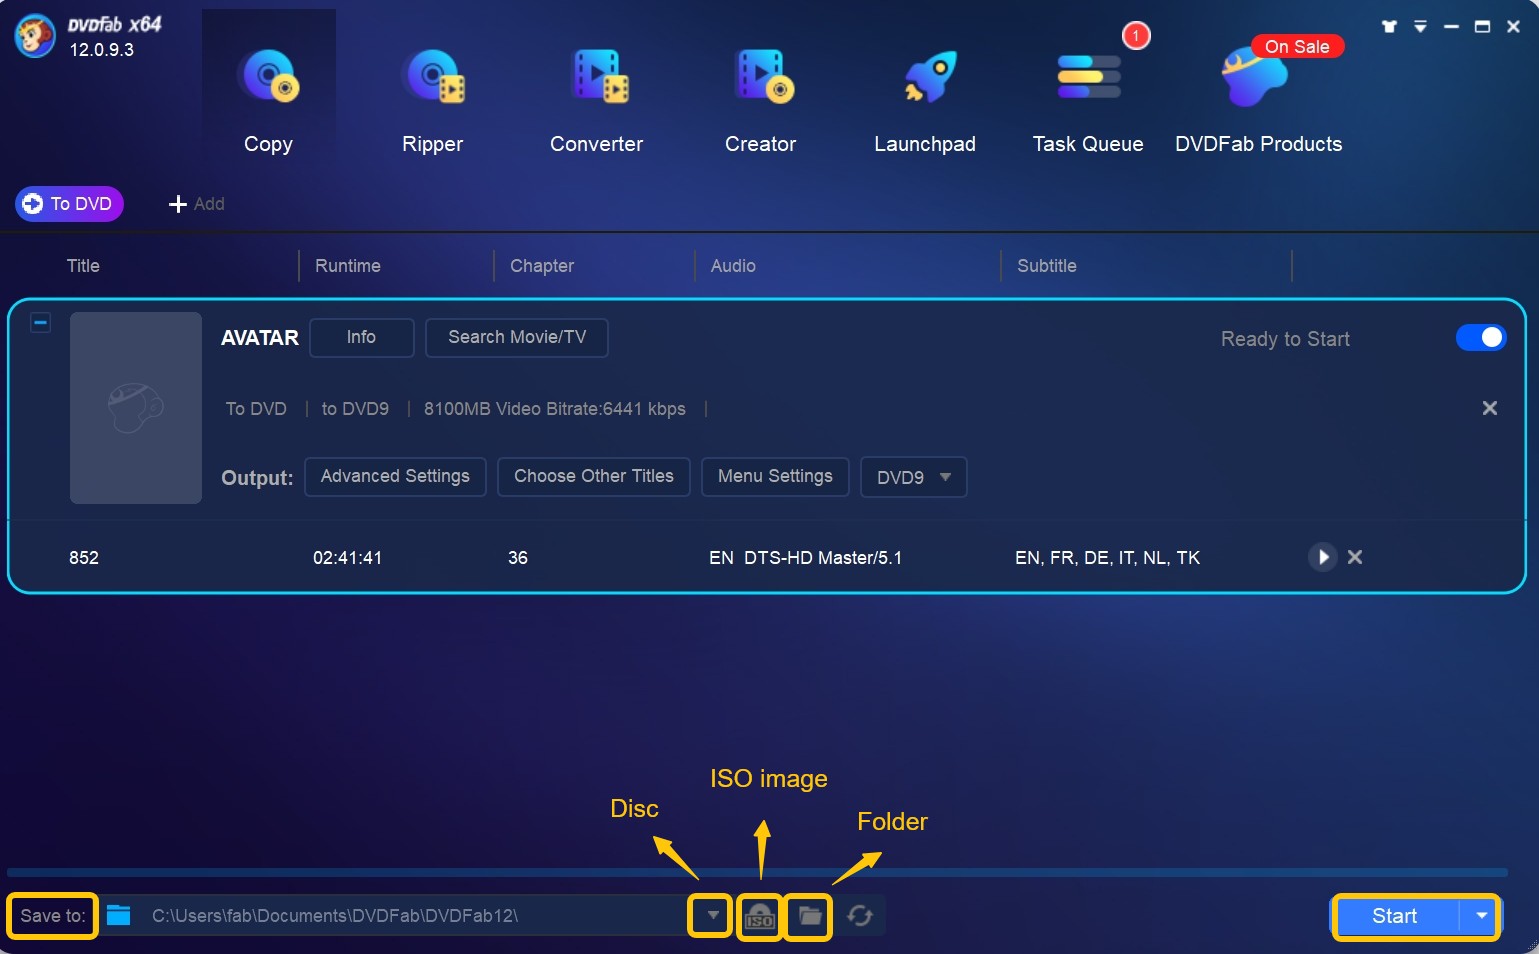This screenshot has height=954, width=1539.
Task: Open DVDFab Products on sale
Action: tap(1258, 100)
